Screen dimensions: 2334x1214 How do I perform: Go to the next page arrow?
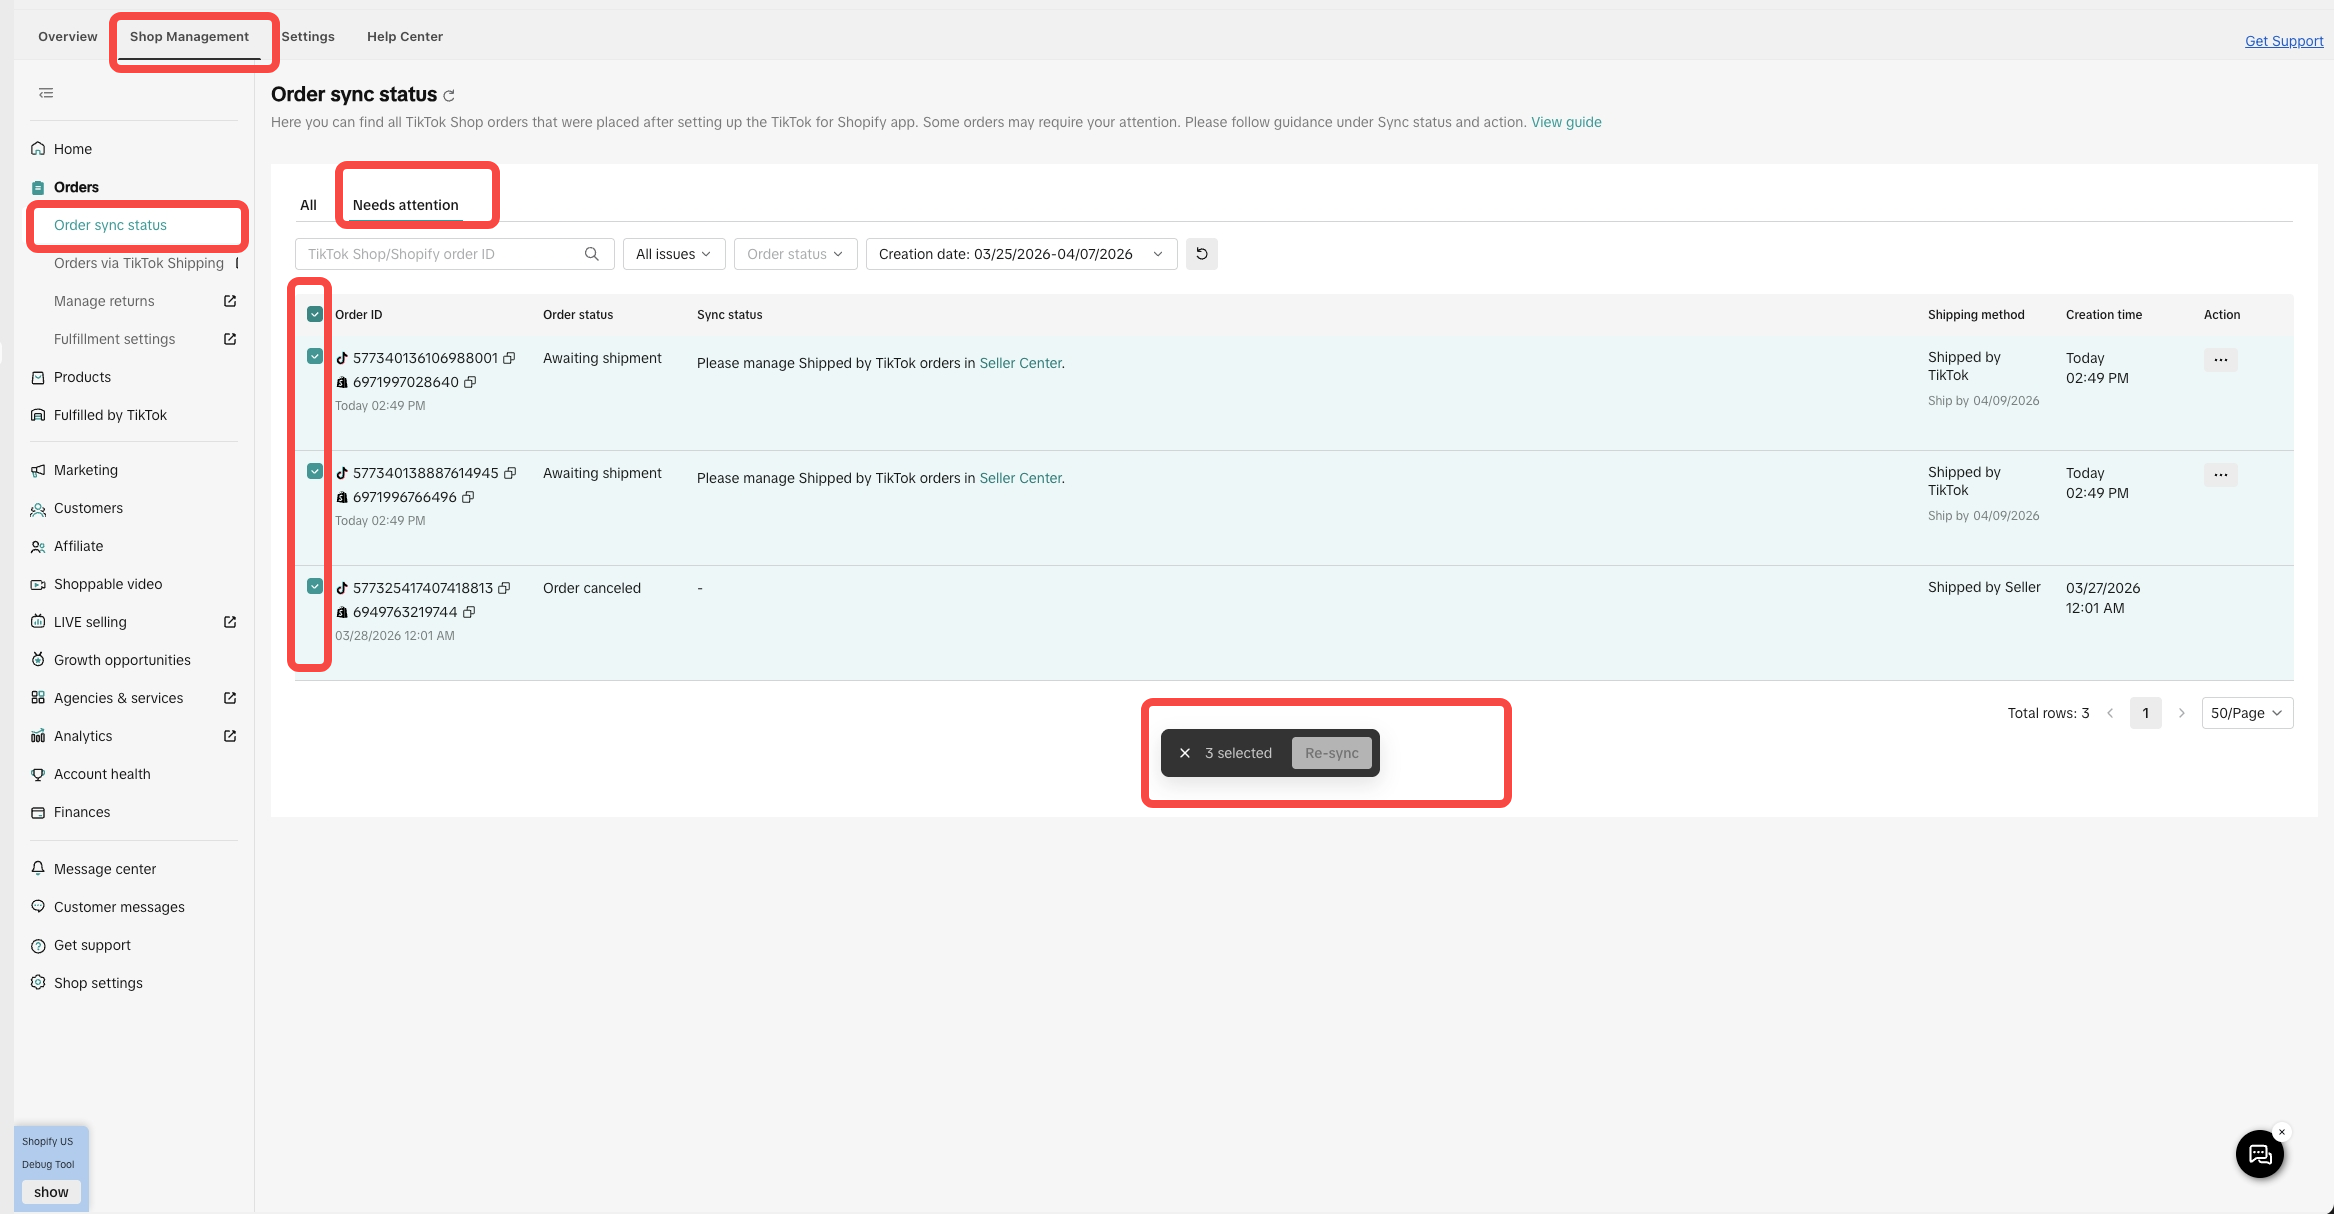2182,713
